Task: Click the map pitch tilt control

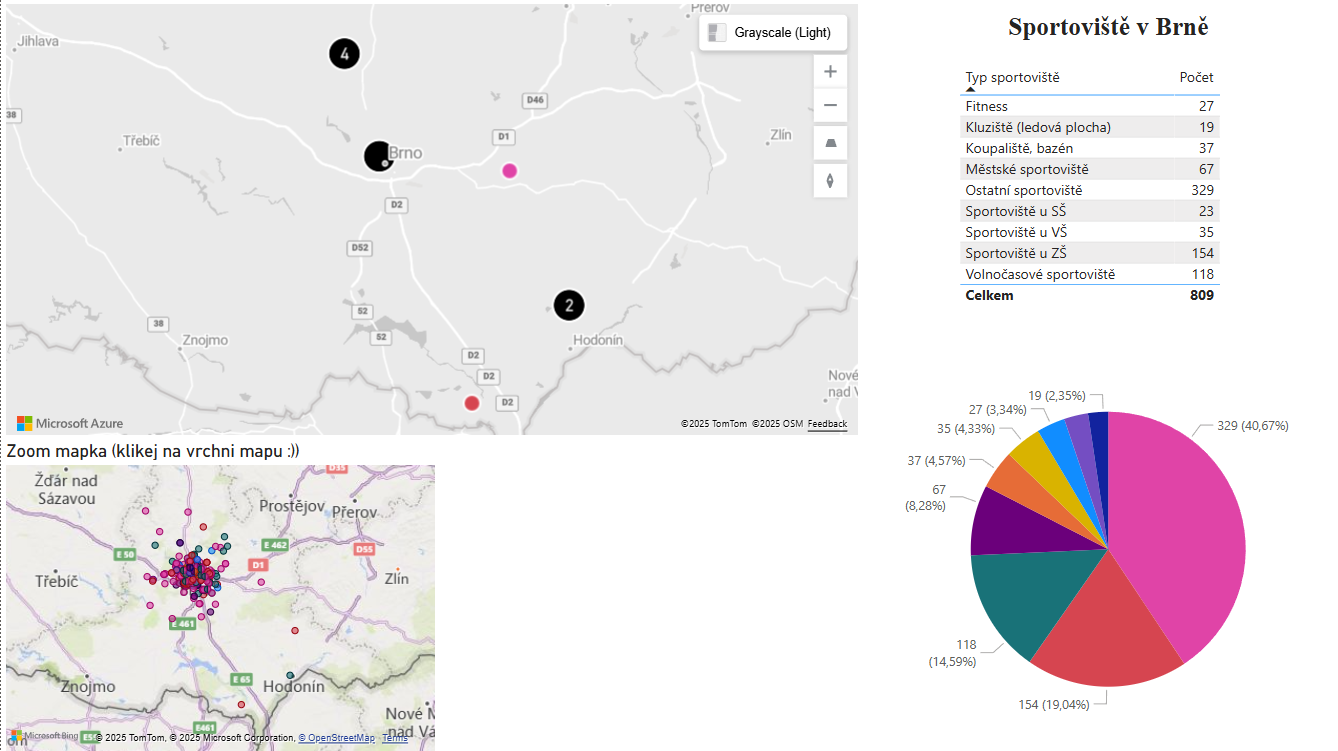Action: point(830,143)
